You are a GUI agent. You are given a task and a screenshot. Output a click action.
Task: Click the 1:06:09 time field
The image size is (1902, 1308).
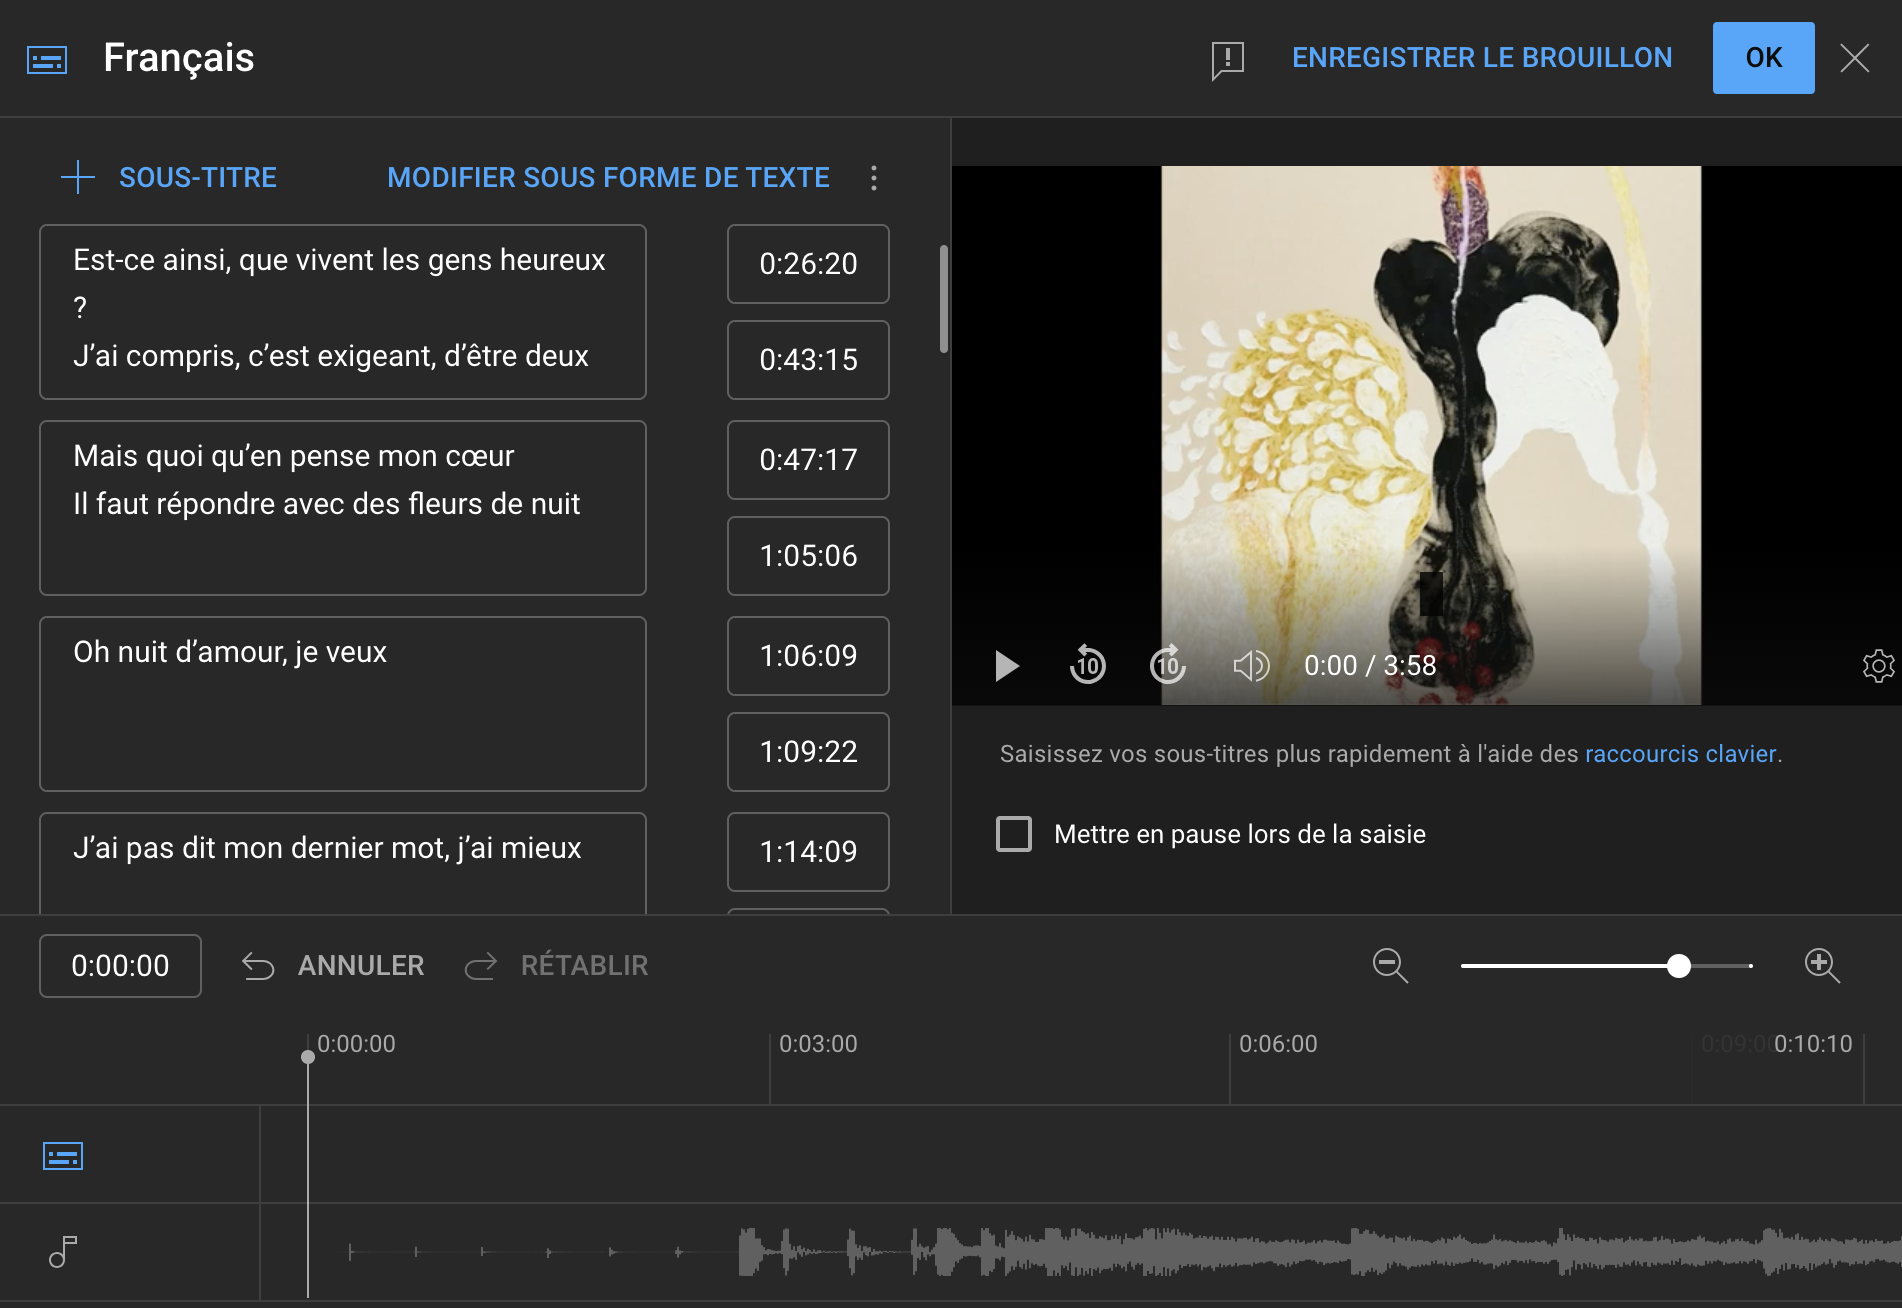[x=808, y=656]
